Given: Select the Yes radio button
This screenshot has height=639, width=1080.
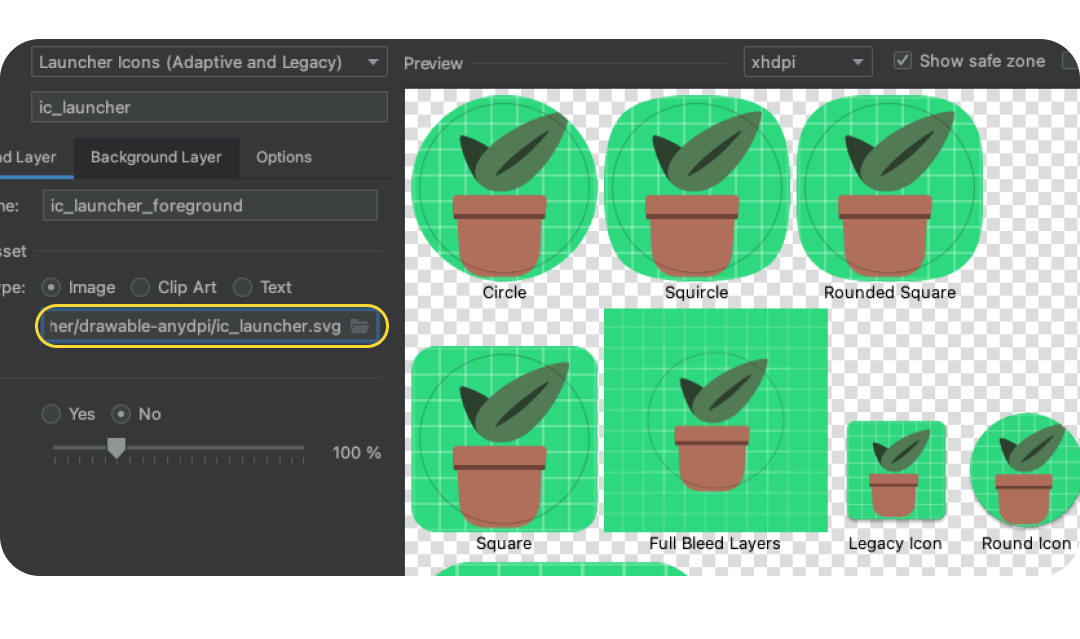Looking at the screenshot, I should pyautogui.click(x=51, y=414).
